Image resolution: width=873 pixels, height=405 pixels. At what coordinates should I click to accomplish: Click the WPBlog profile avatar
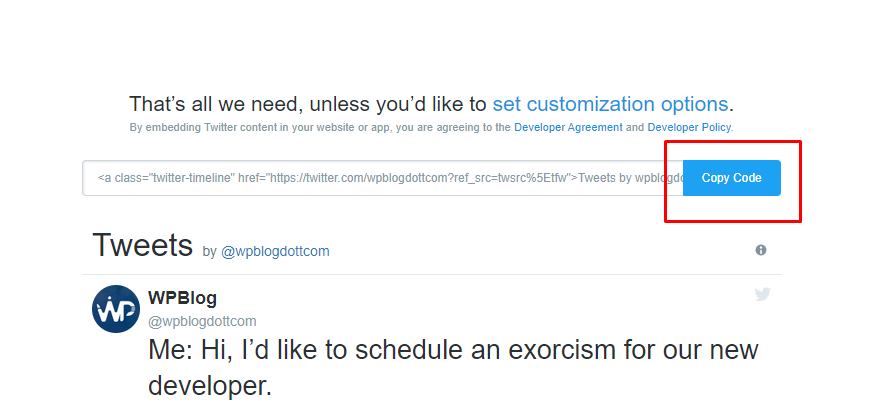pos(116,309)
